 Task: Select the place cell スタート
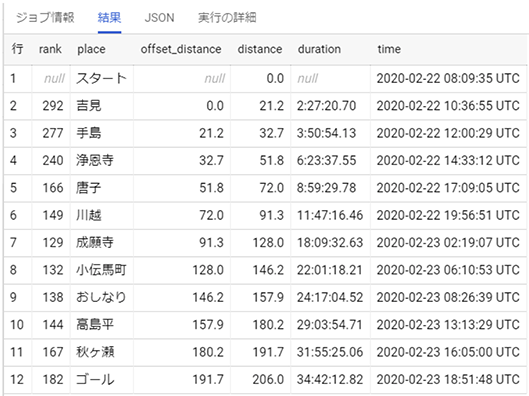[101, 79]
